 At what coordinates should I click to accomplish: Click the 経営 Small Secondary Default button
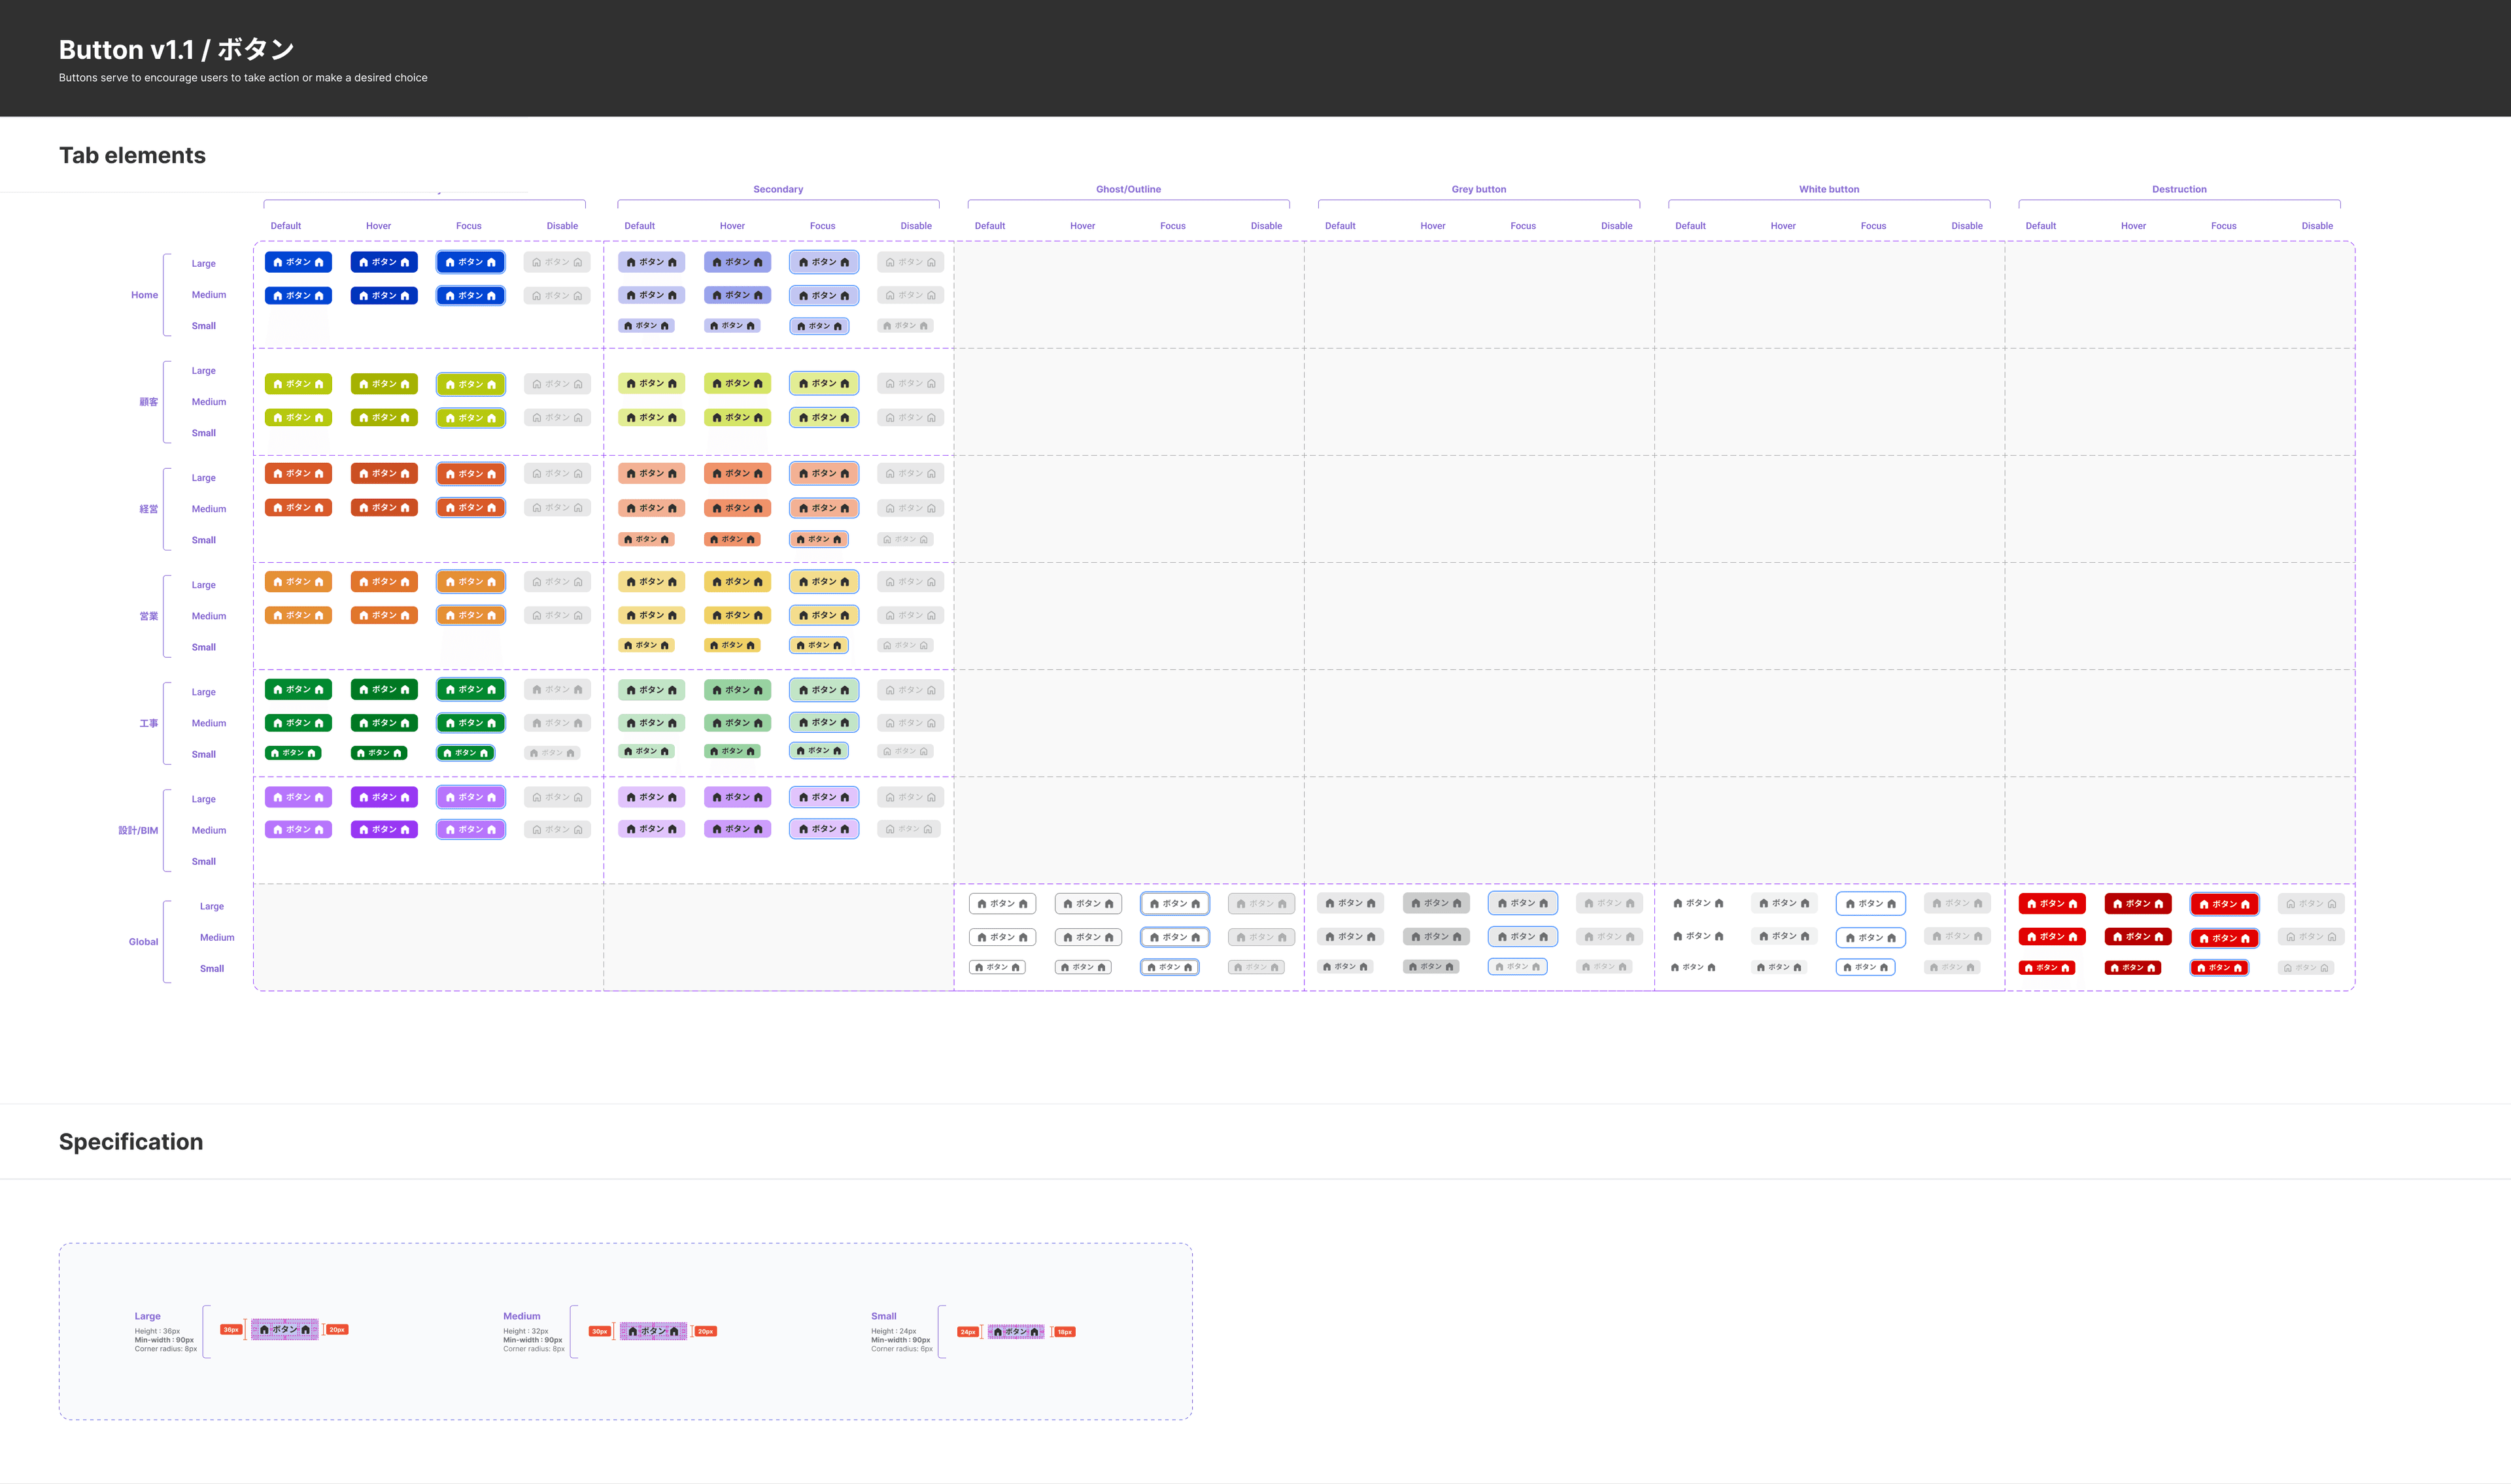pos(646,540)
